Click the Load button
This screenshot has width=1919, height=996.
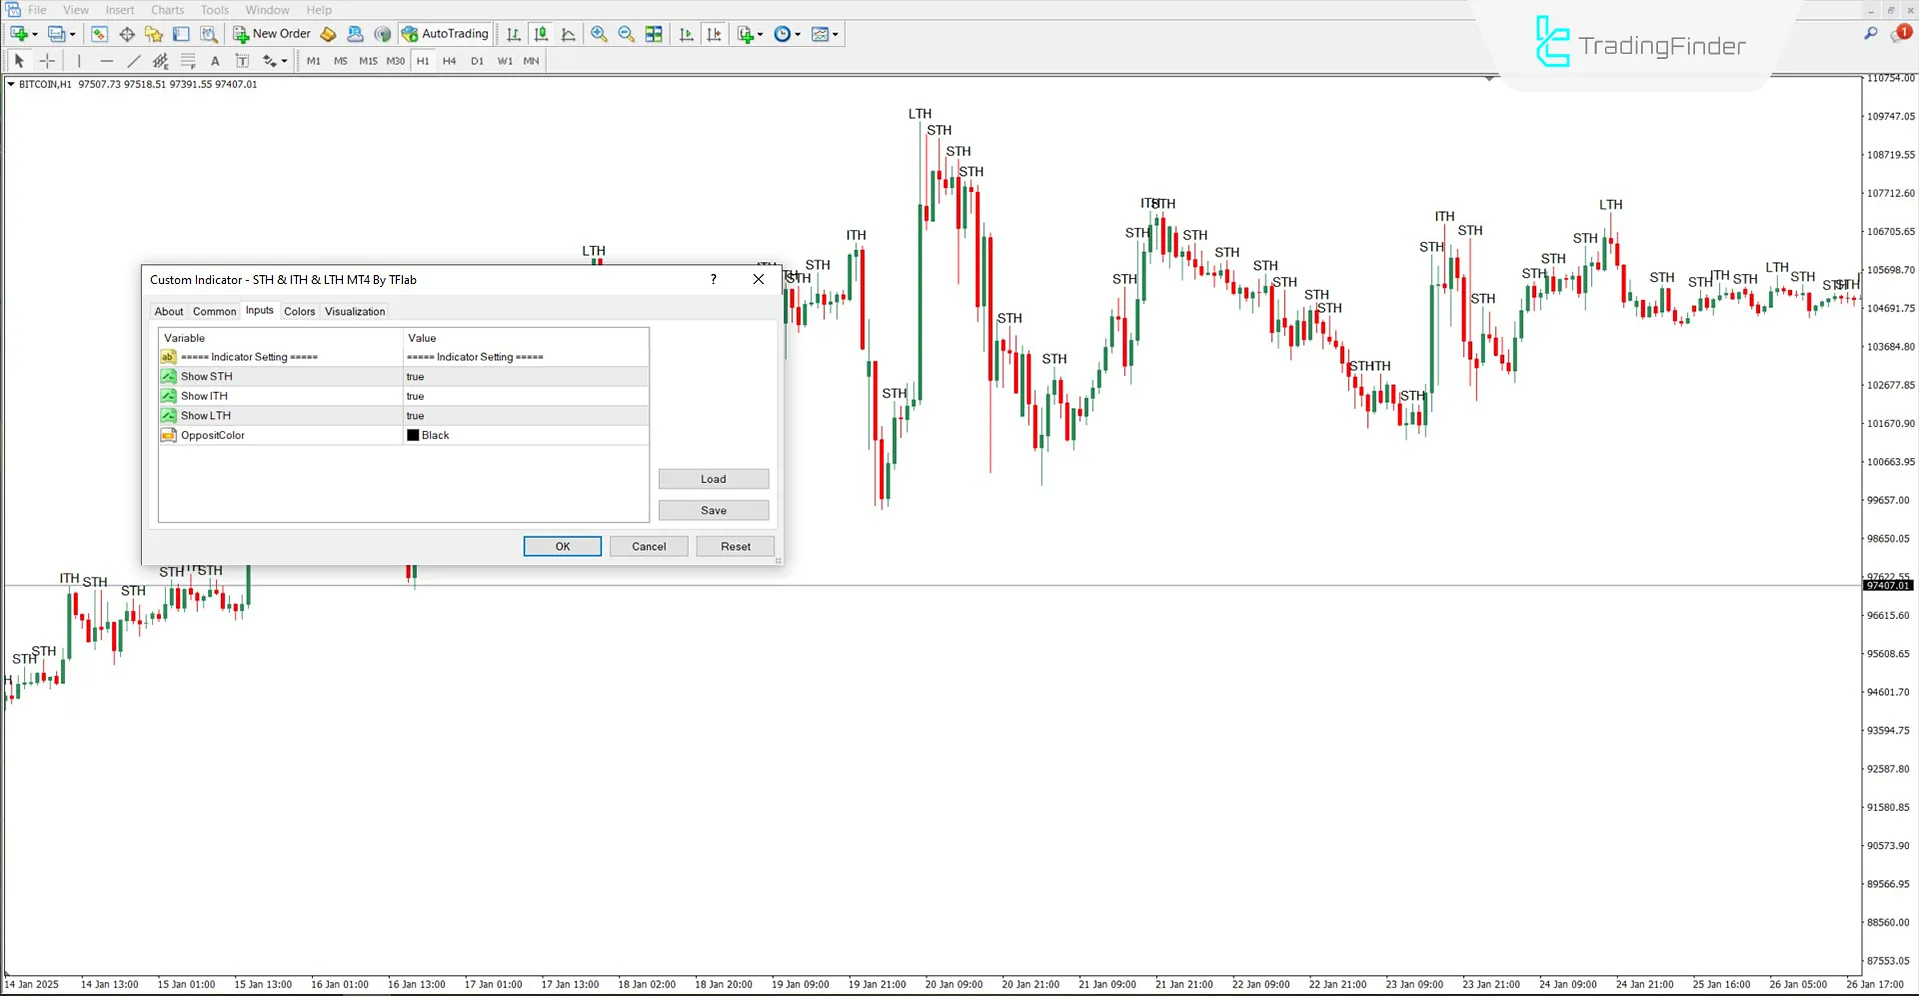click(713, 479)
